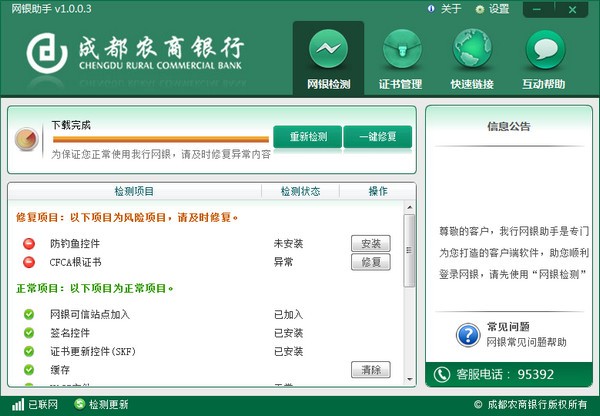The width and height of the screenshot is (600, 416).
Task: Click the 重新检测 button
Action: (308, 137)
